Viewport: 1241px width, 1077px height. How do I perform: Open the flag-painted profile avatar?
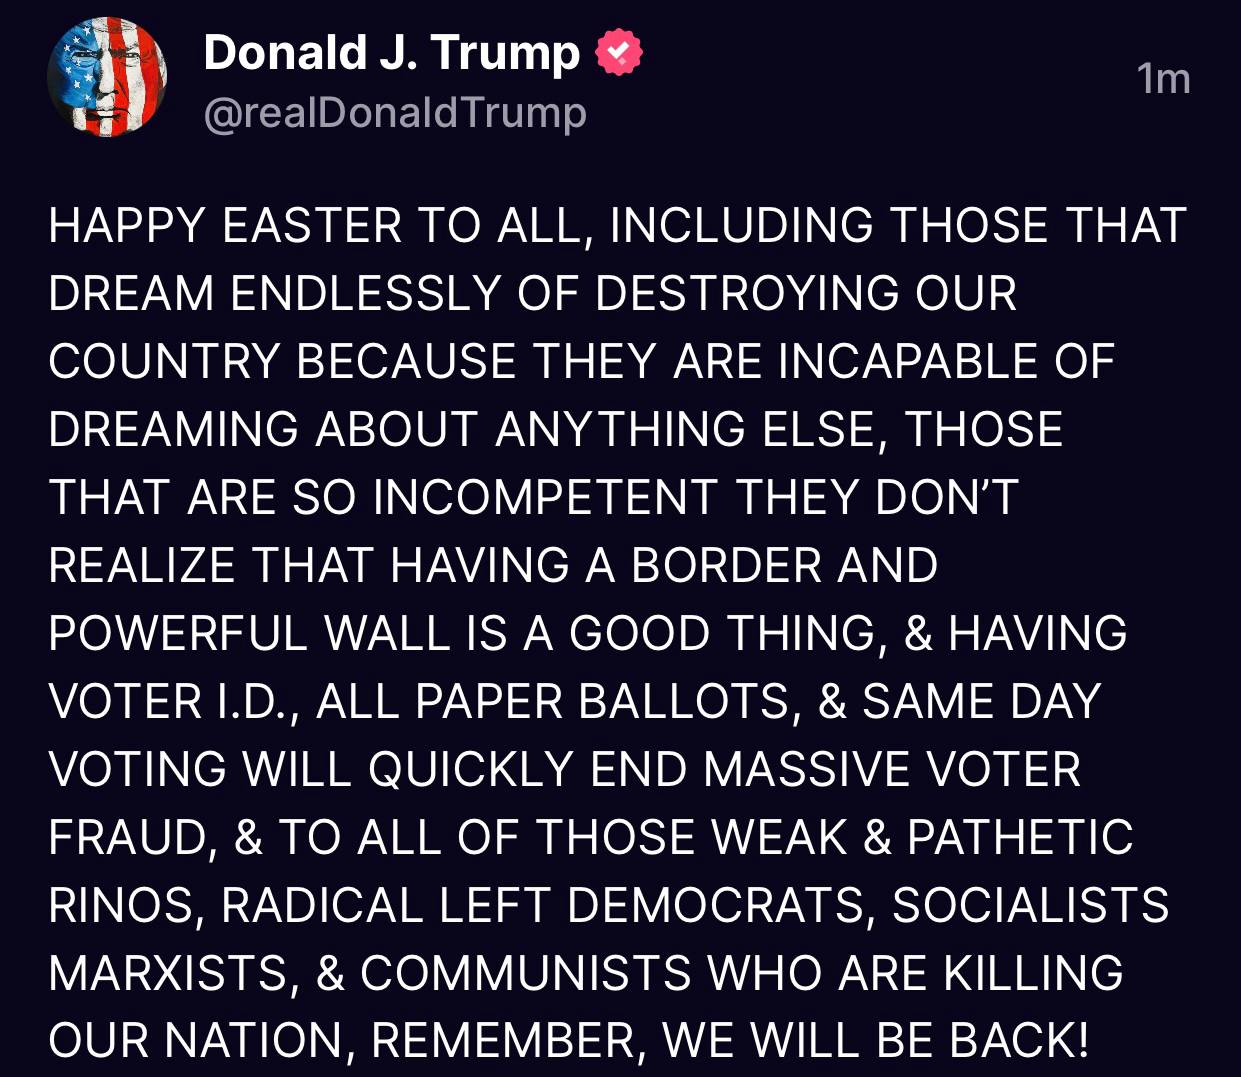107,78
